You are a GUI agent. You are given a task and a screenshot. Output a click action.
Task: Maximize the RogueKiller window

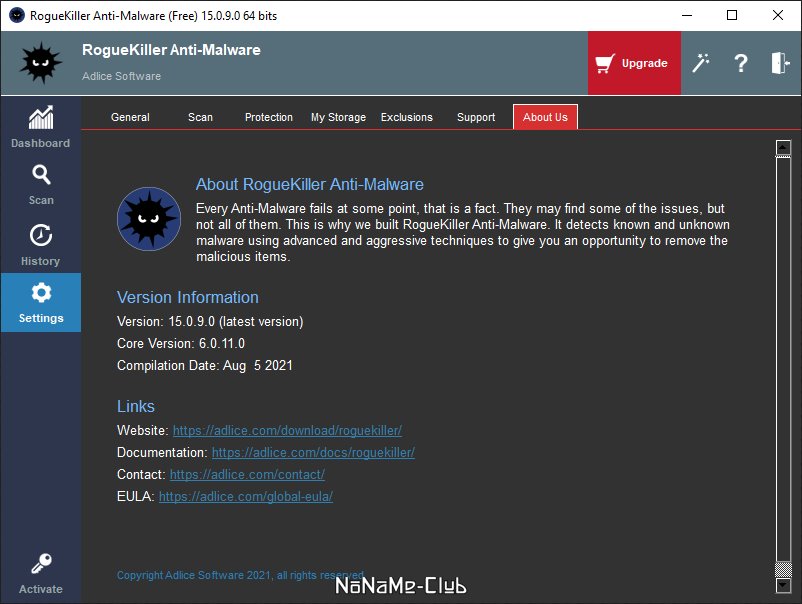tap(732, 15)
